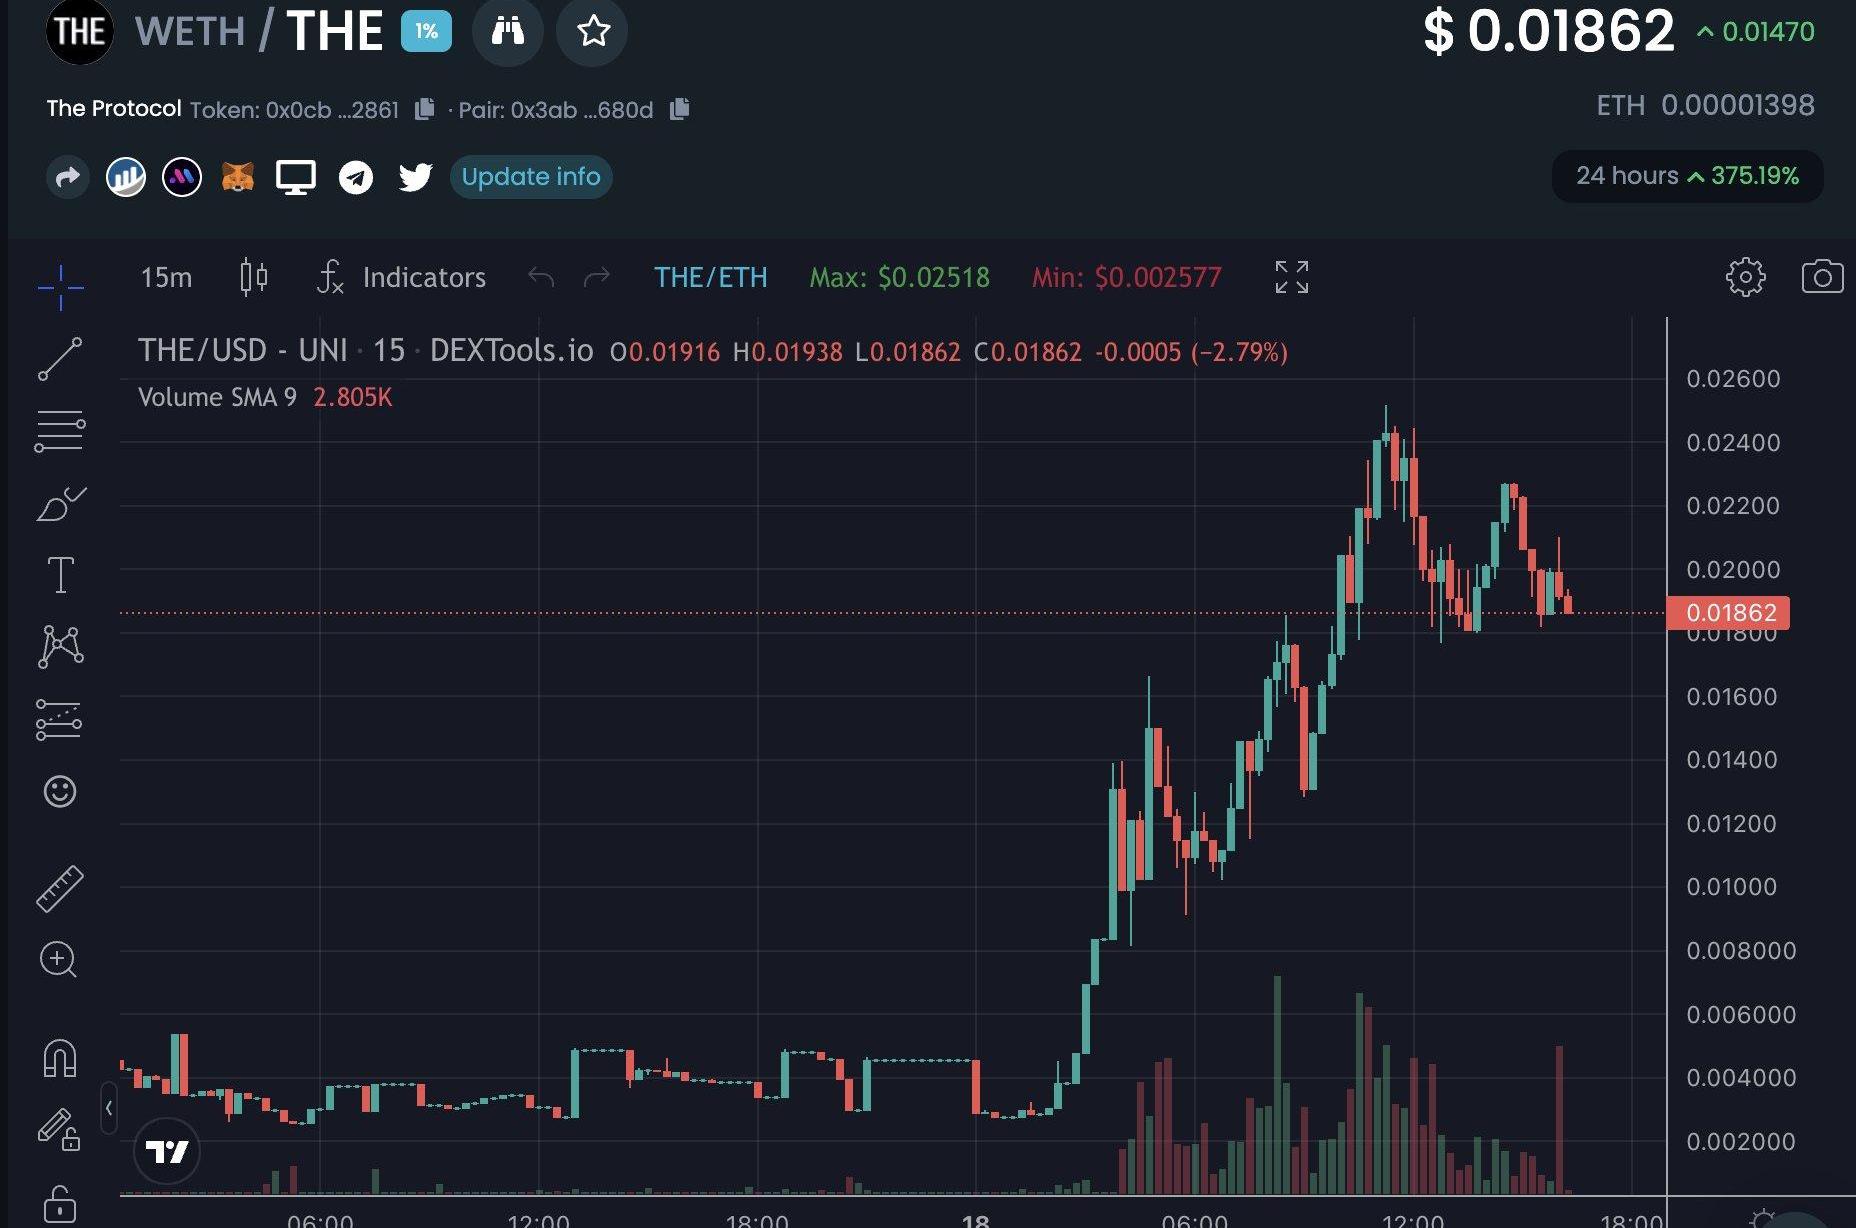Open the MetaMask fox icon
The height and width of the screenshot is (1228, 1856).
238,177
